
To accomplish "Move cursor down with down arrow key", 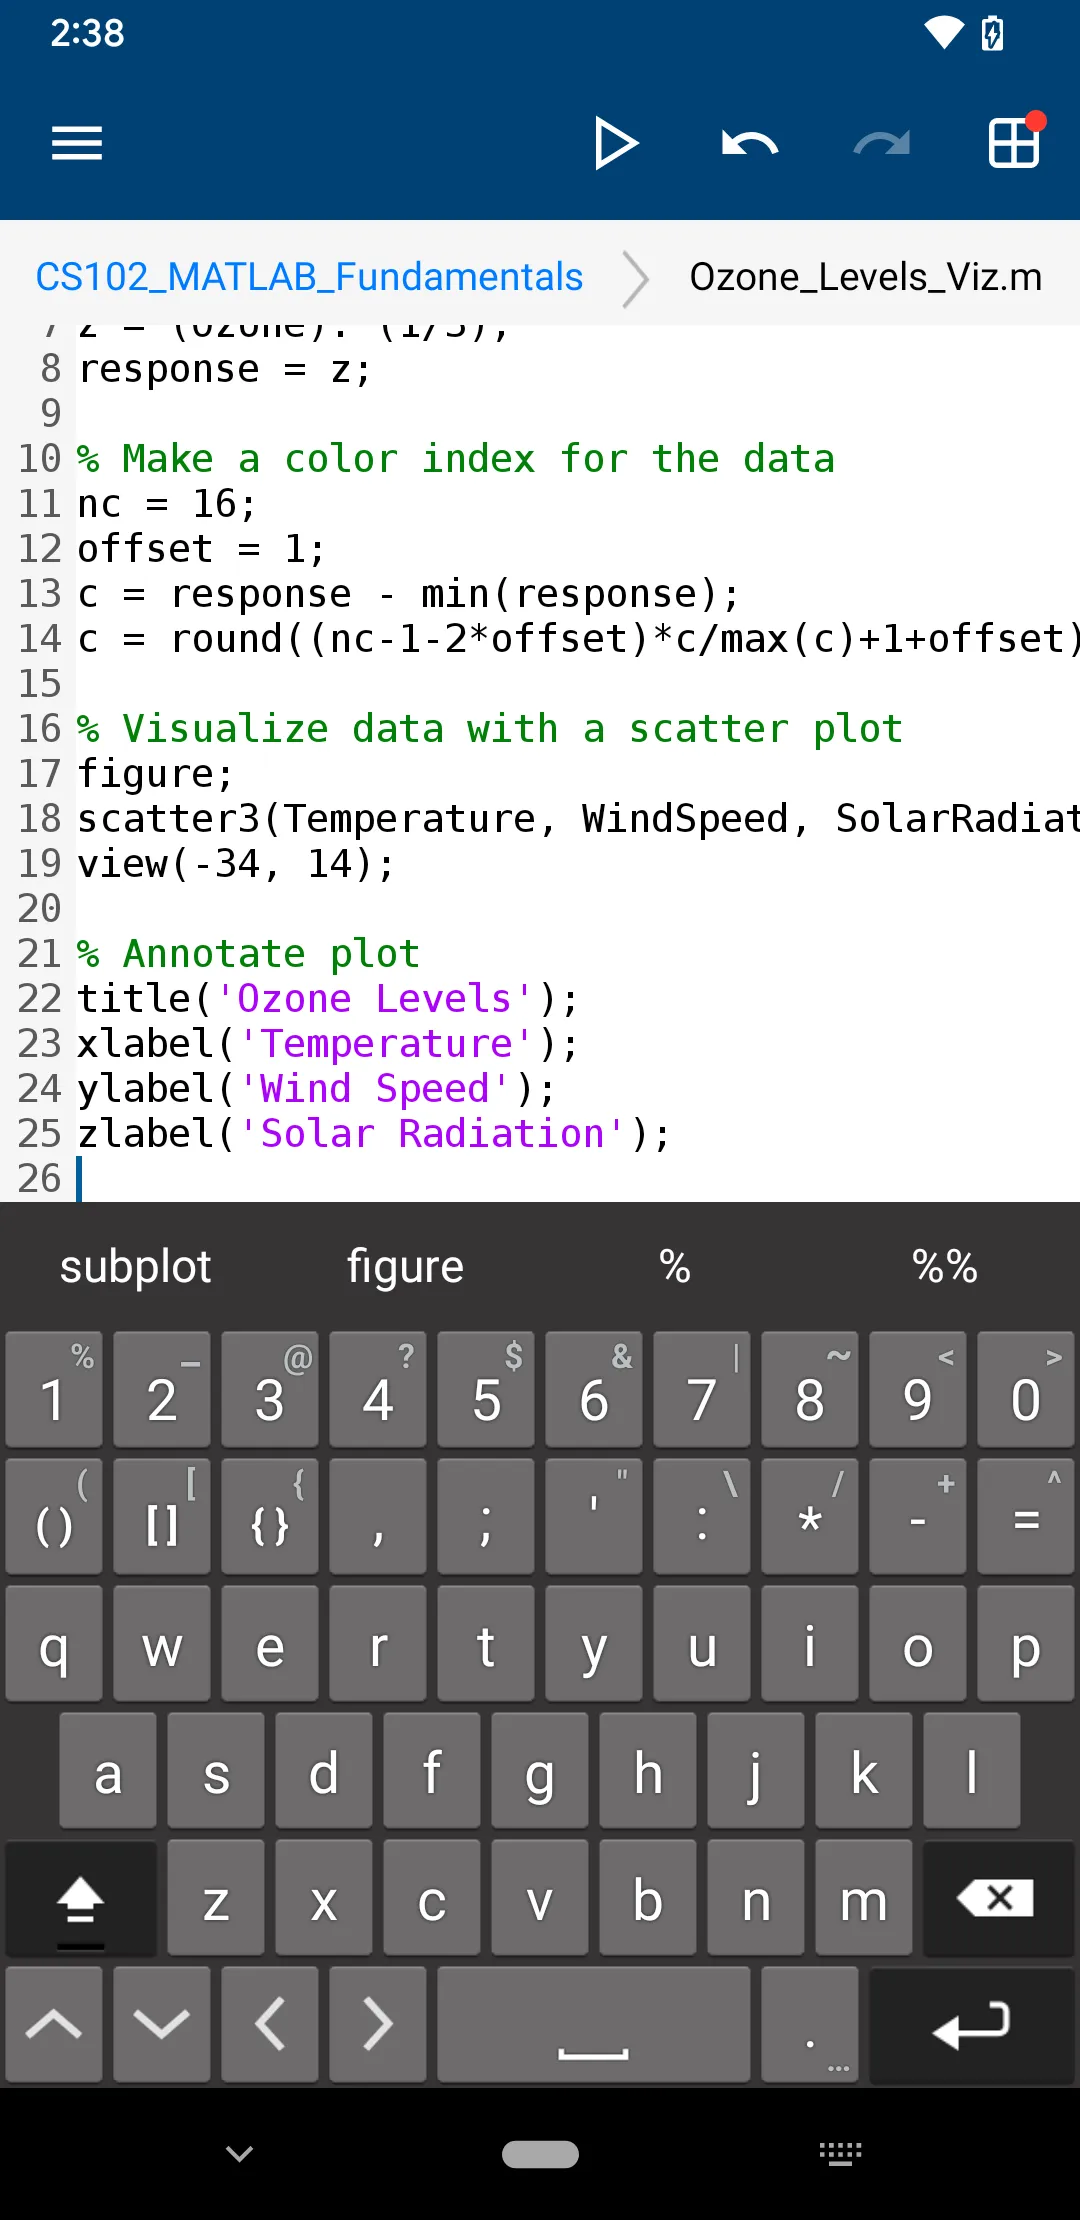I will point(162,2024).
